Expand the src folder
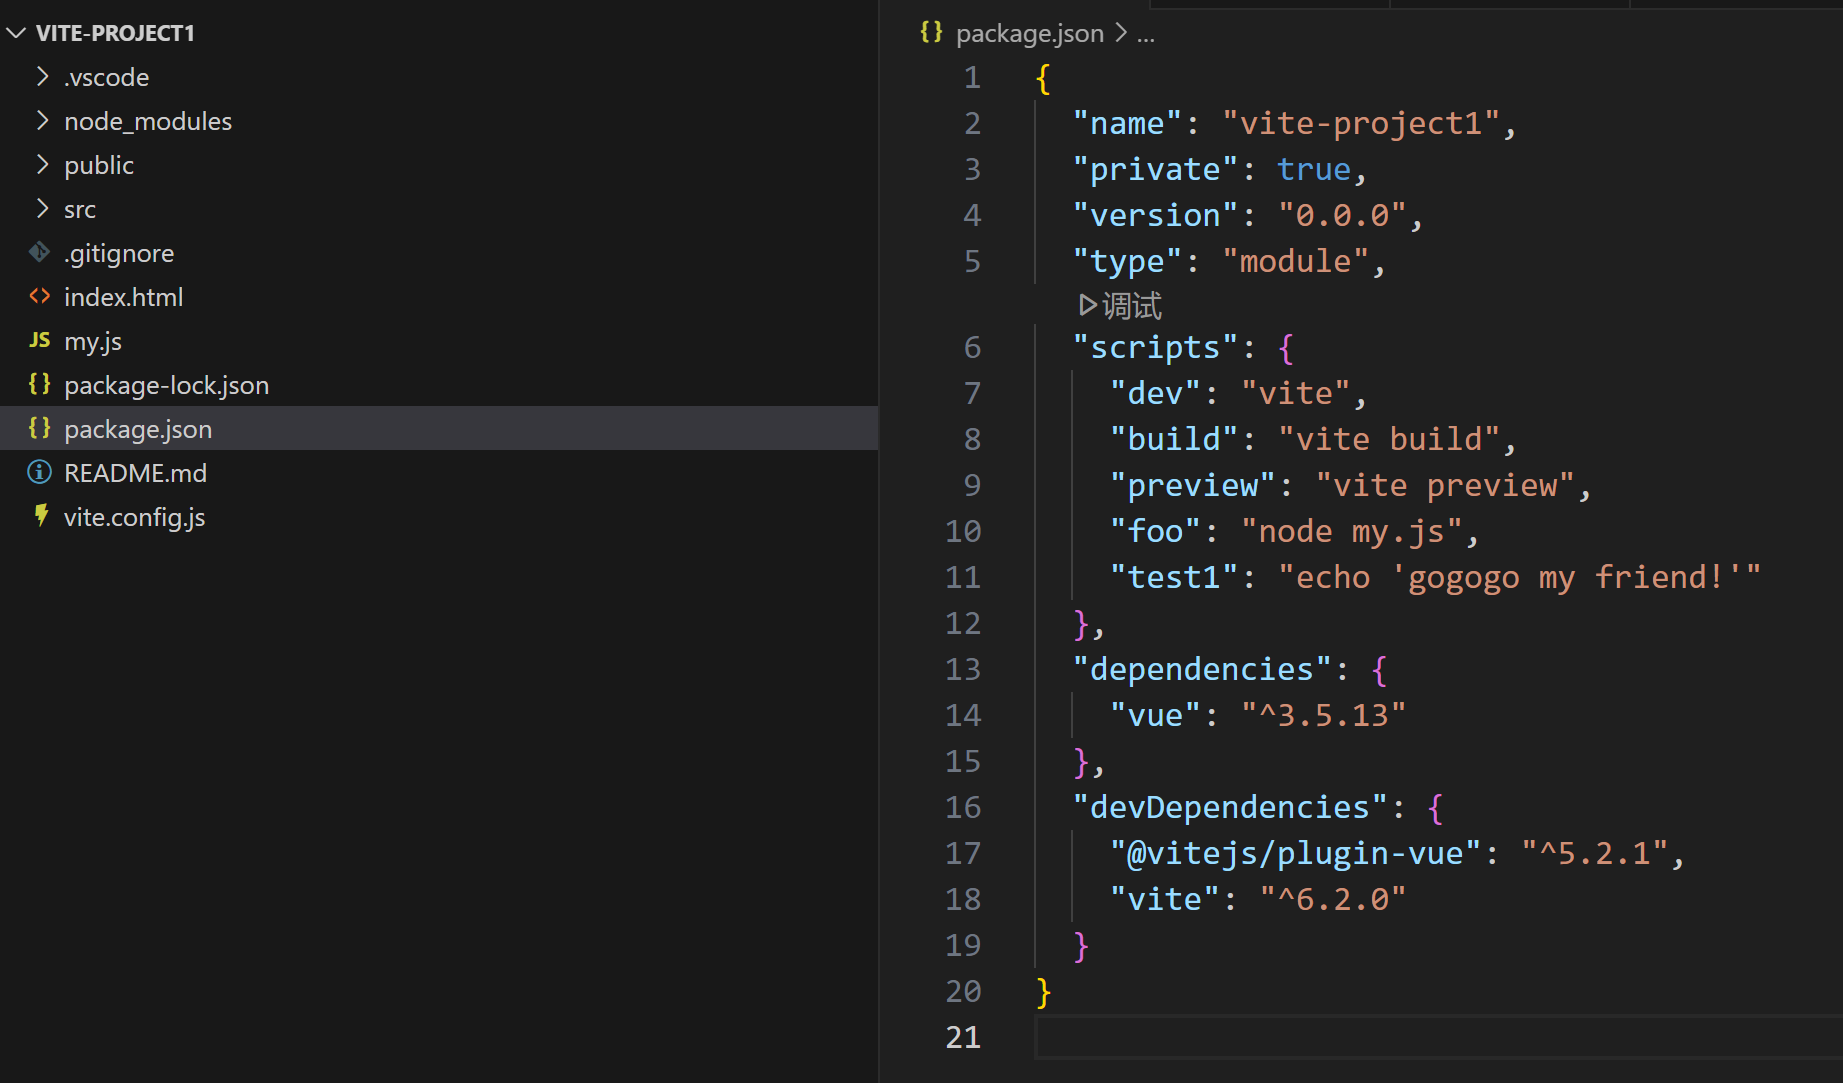This screenshot has height=1083, width=1843. 41,208
